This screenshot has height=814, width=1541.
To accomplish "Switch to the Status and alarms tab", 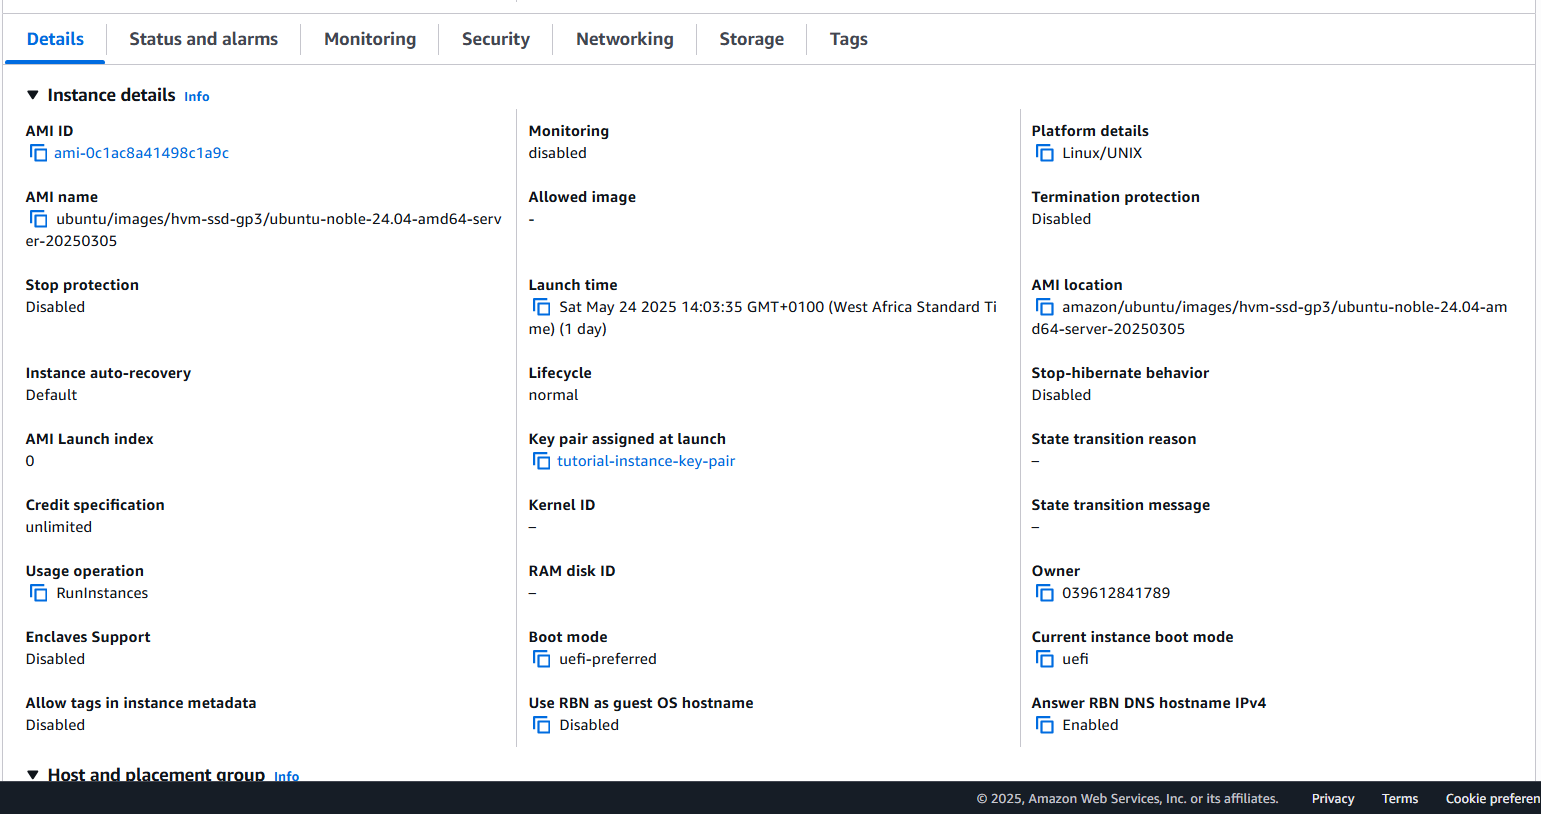I will [203, 39].
